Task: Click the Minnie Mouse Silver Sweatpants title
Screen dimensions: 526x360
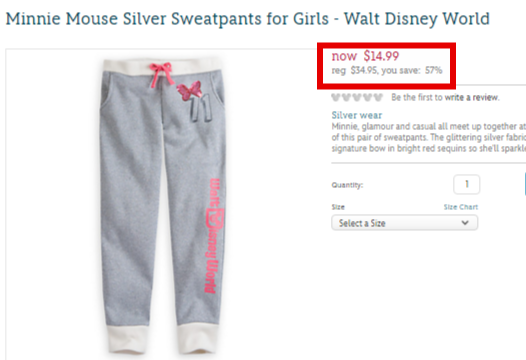Action: [248, 19]
